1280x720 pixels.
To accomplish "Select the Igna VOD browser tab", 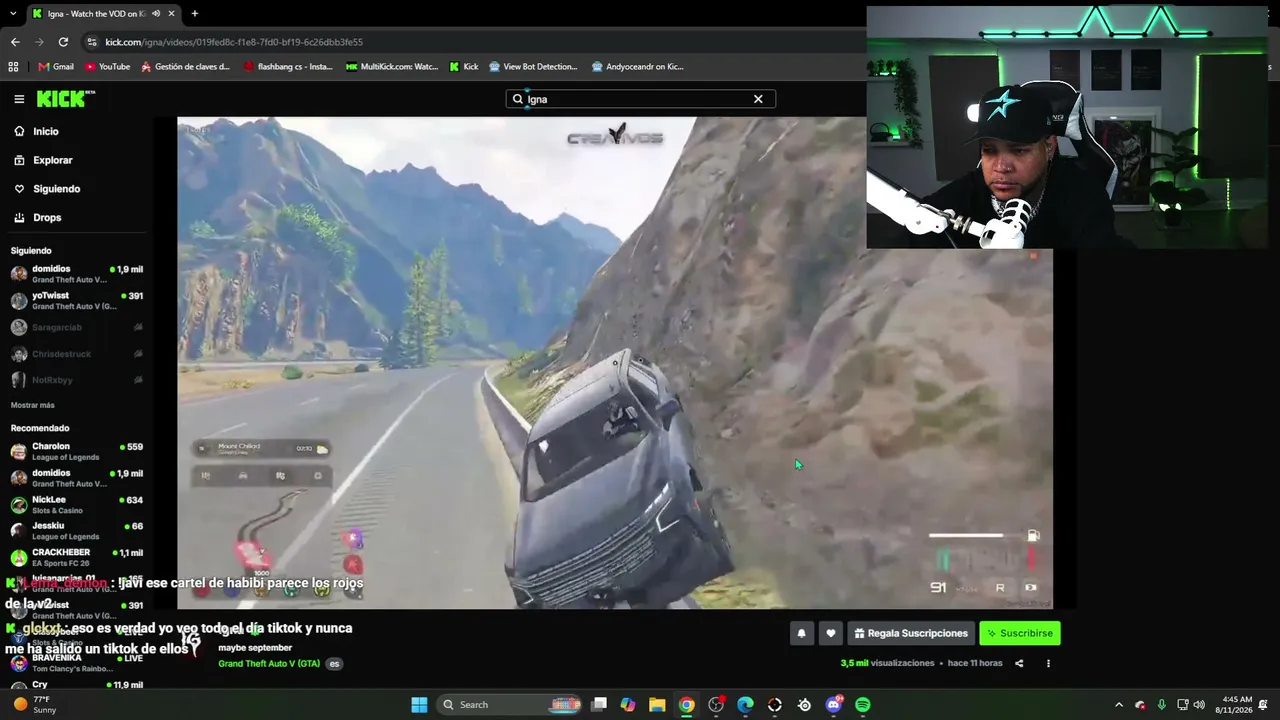I will [x=95, y=14].
